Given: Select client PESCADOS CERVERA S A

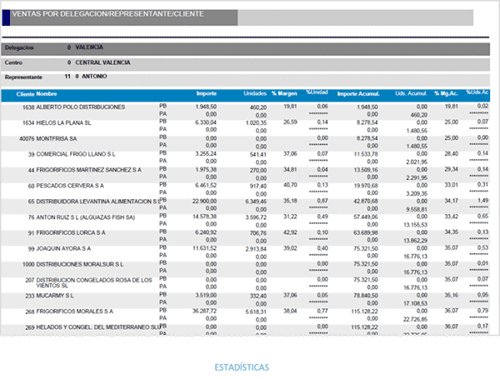Looking at the screenshot, I should [70, 186].
